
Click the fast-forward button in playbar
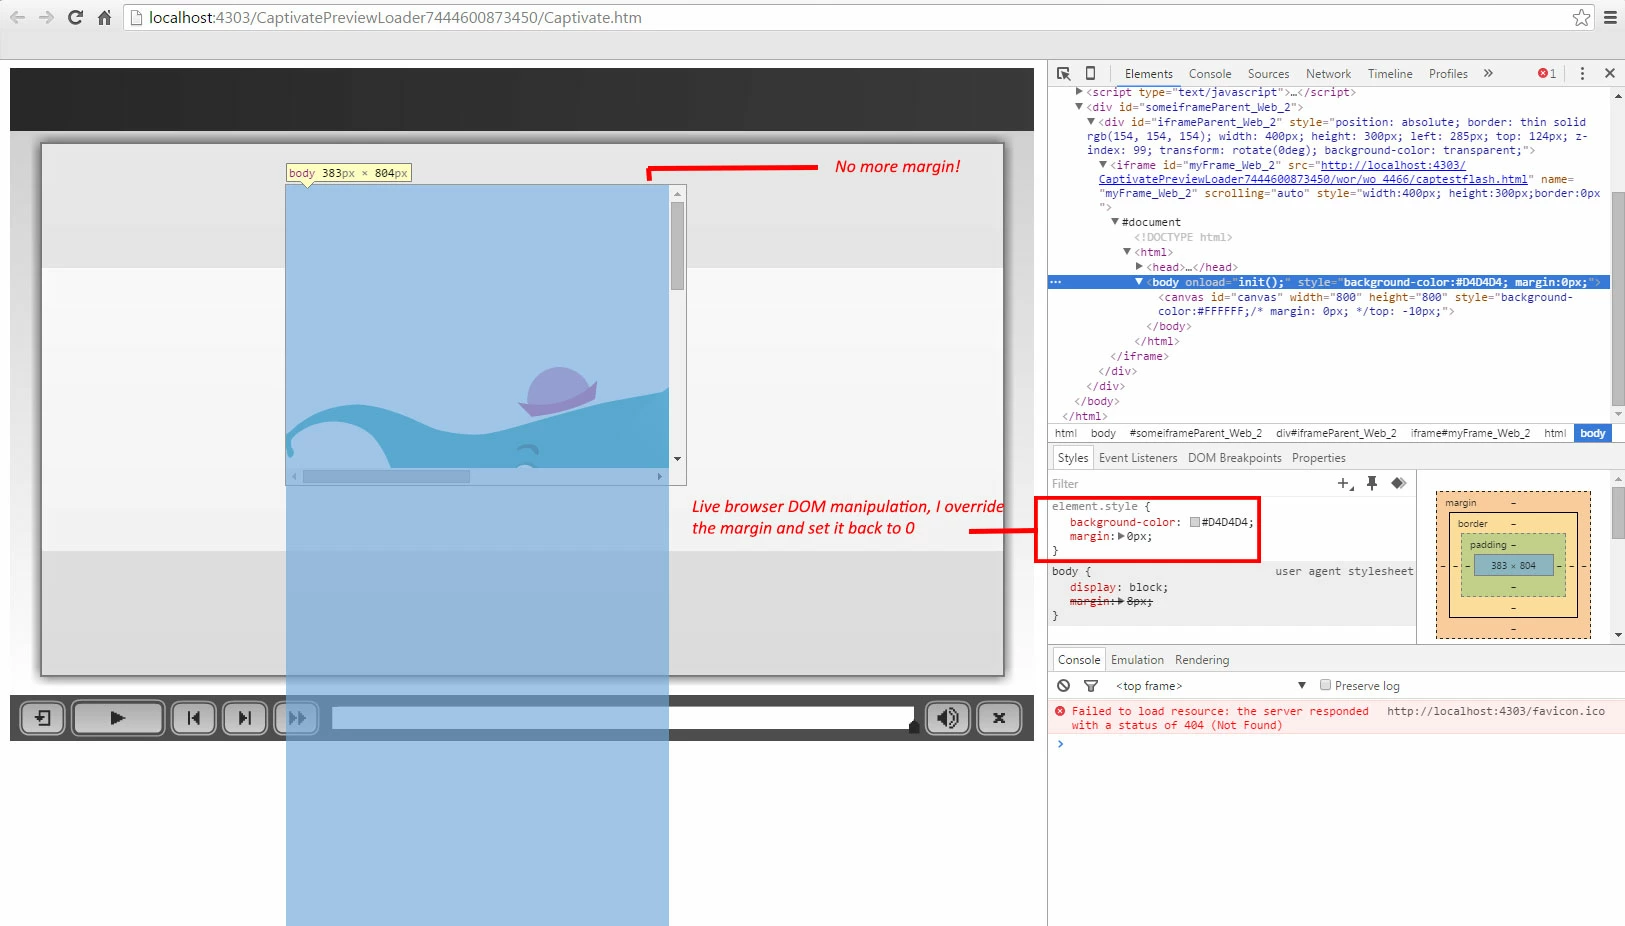(x=297, y=718)
